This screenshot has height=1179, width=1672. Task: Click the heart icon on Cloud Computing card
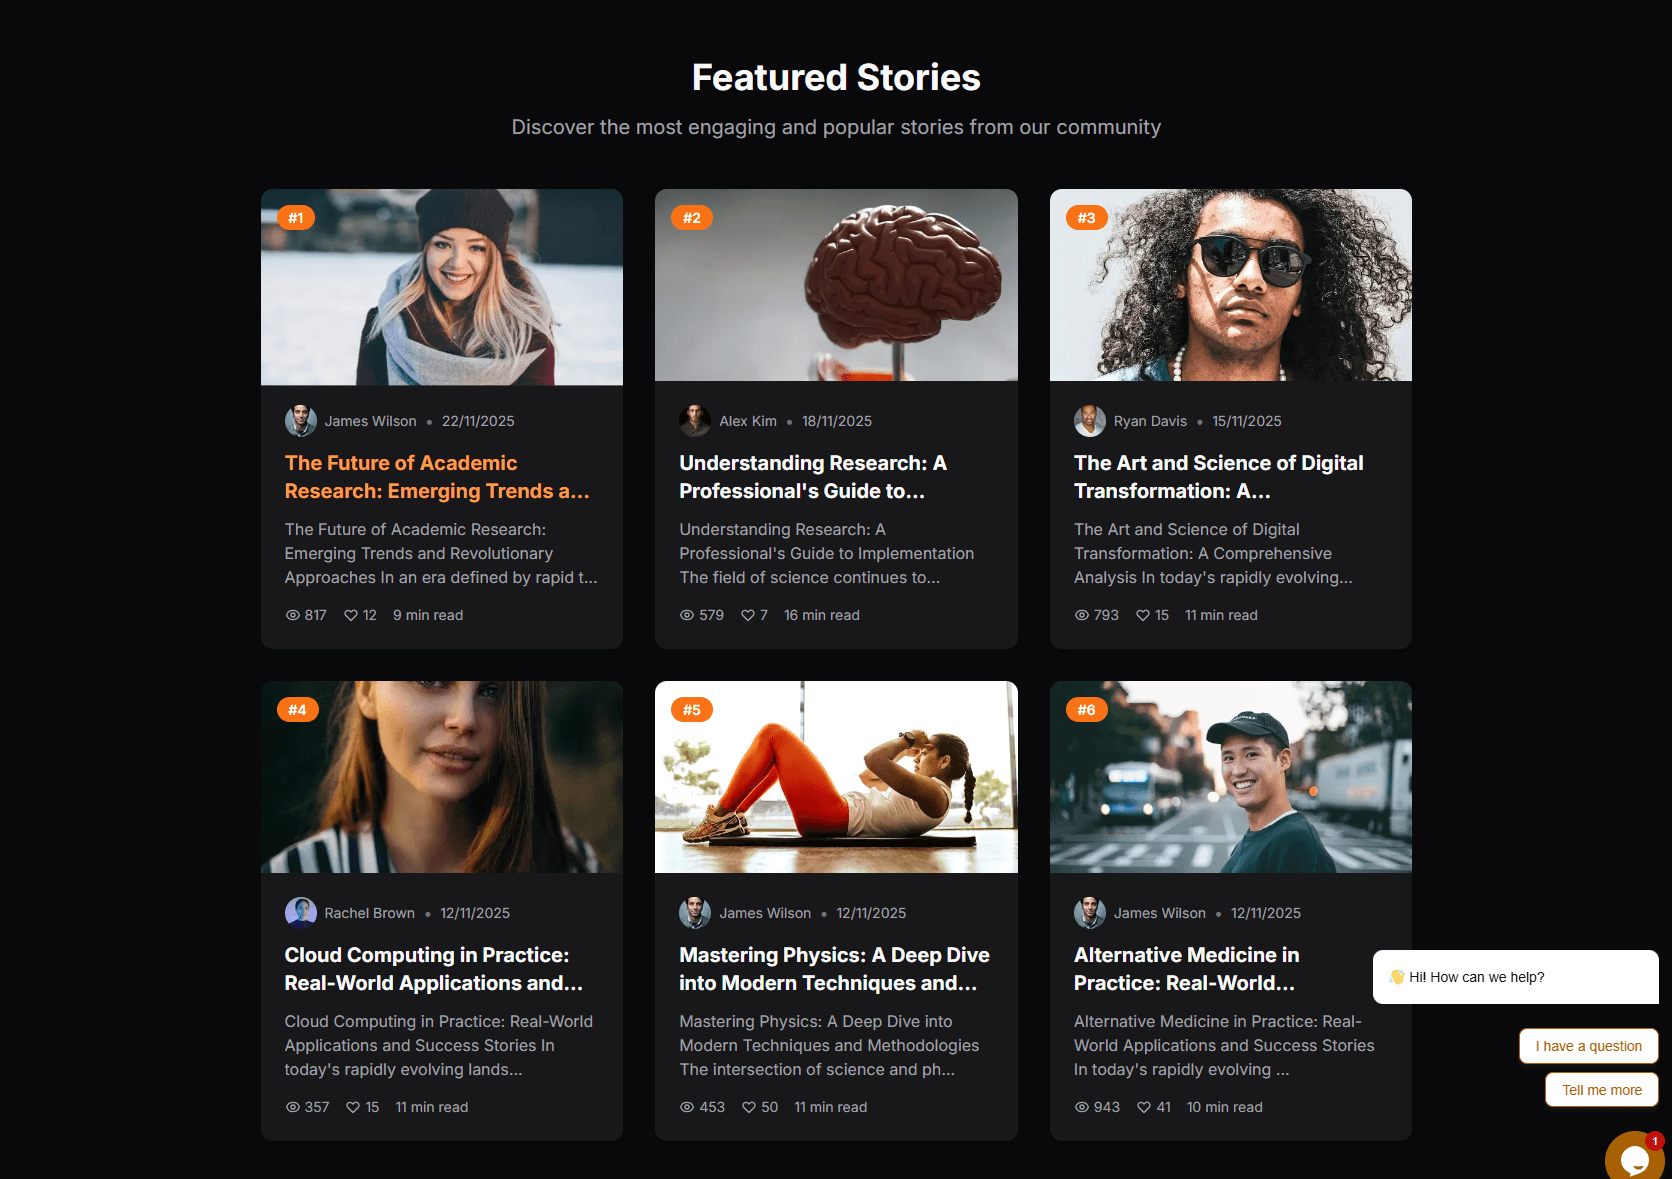coord(353,1107)
